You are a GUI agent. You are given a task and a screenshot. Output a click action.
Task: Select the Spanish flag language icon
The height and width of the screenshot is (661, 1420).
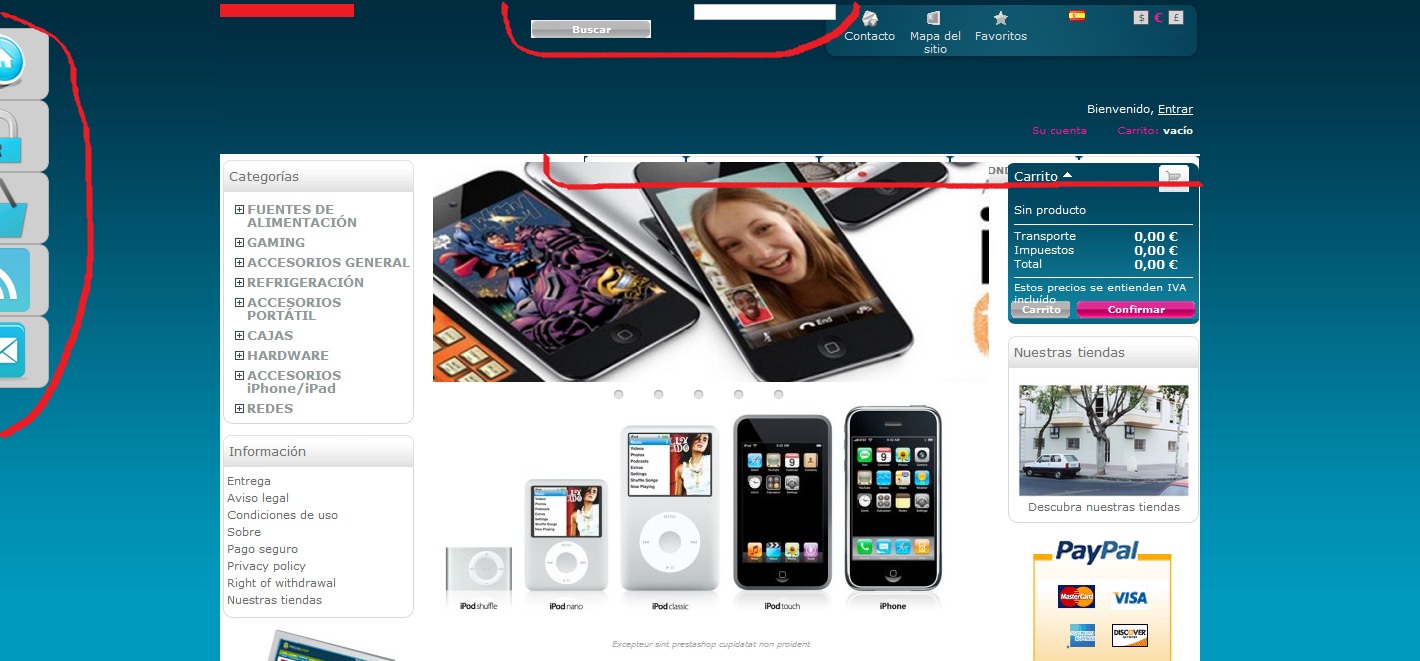pyautogui.click(x=1077, y=16)
